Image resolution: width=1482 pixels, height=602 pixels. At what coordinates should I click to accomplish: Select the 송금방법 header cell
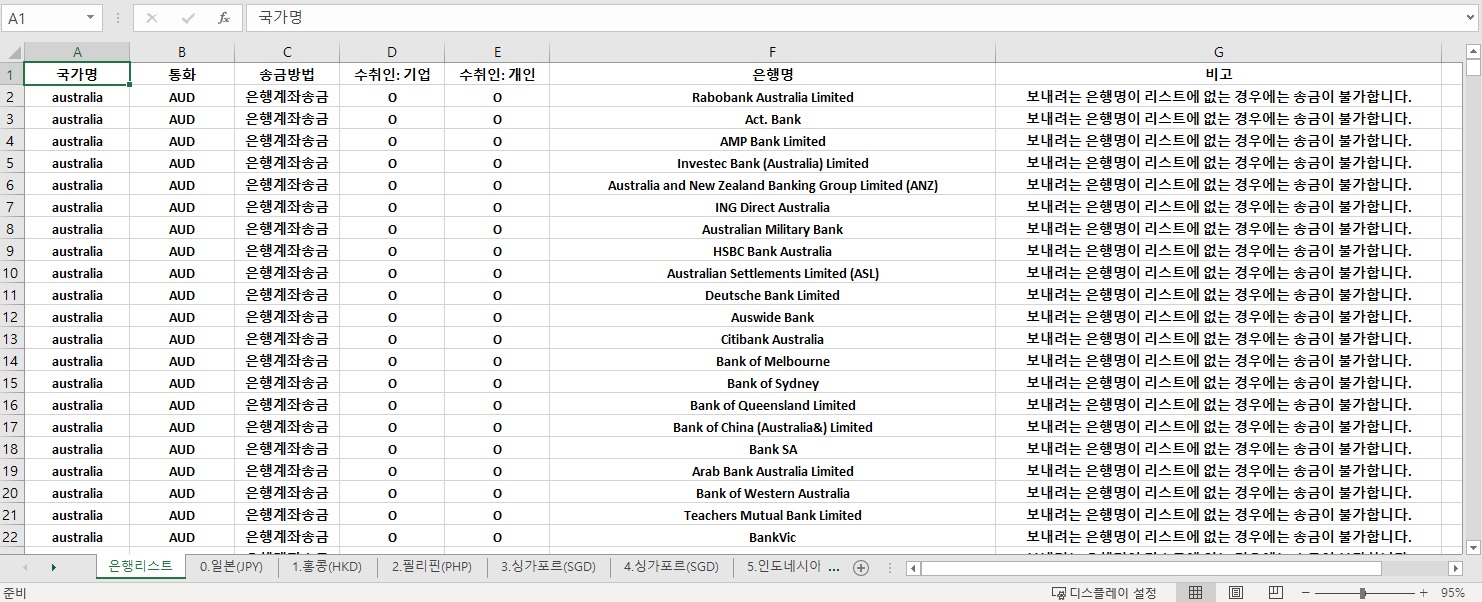pyautogui.click(x=287, y=74)
